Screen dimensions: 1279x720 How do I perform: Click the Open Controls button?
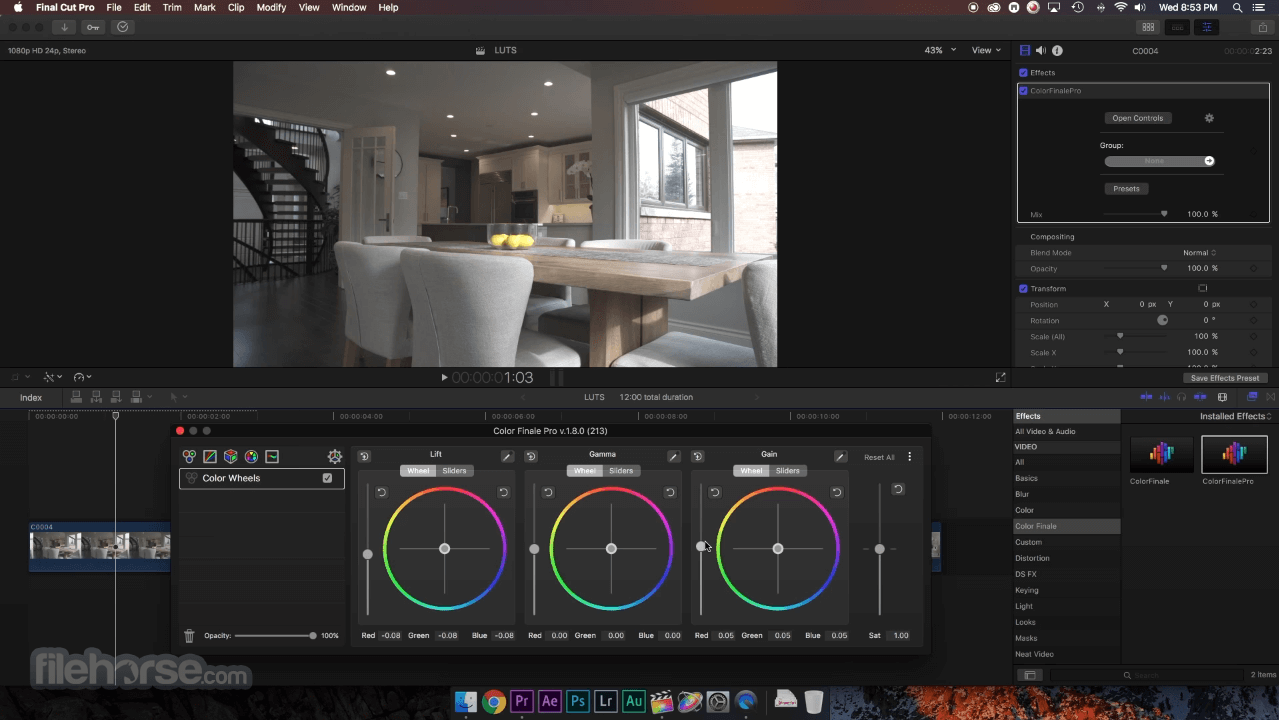(x=1137, y=118)
